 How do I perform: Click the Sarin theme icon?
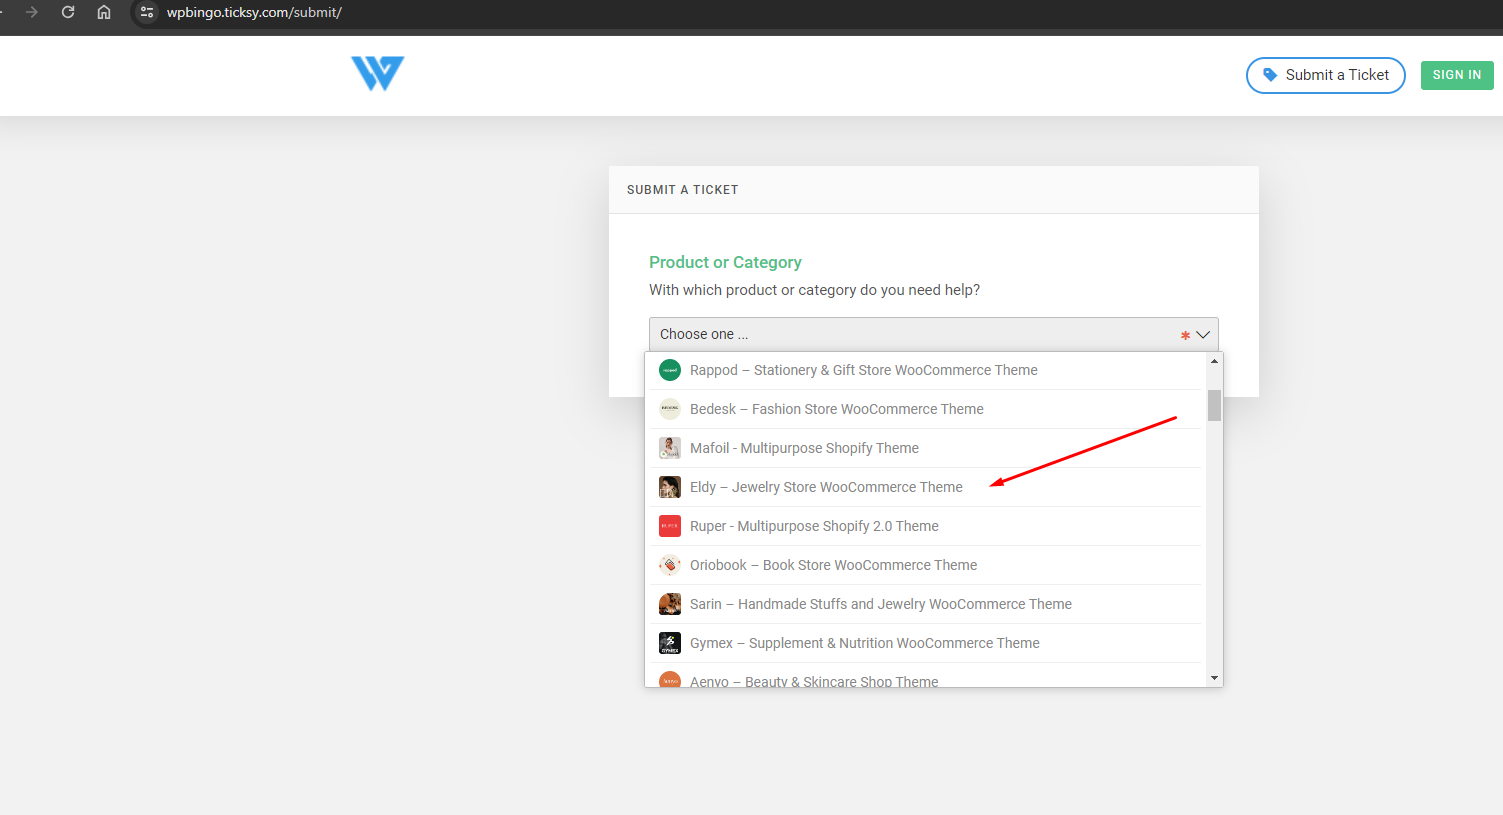tap(670, 604)
